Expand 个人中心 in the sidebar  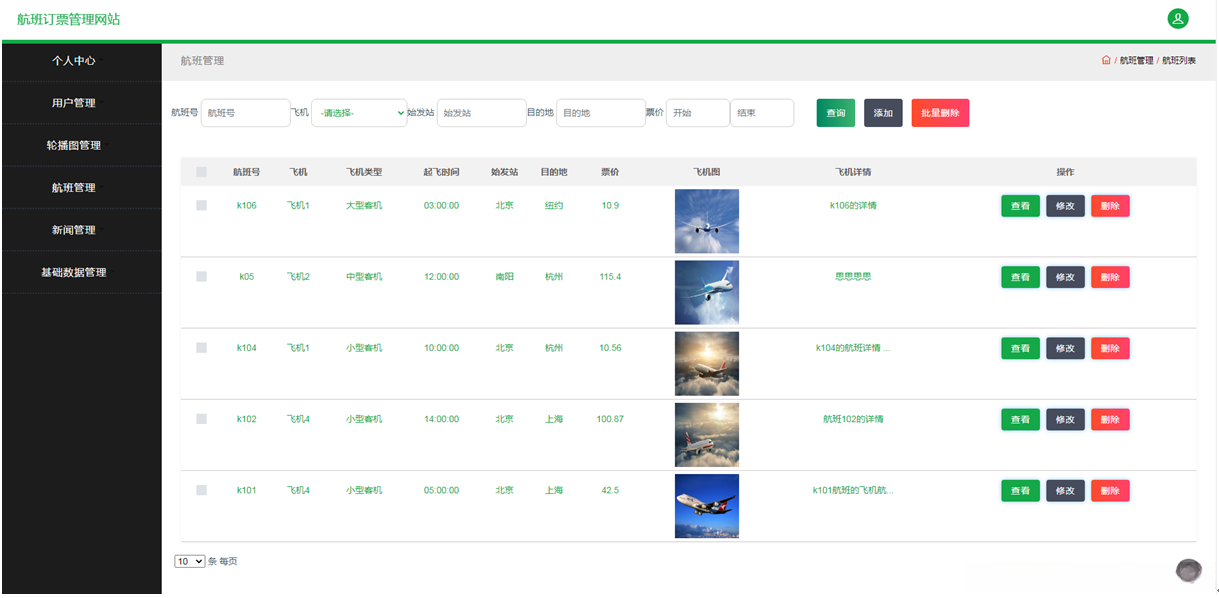pyautogui.click(x=81, y=60)
